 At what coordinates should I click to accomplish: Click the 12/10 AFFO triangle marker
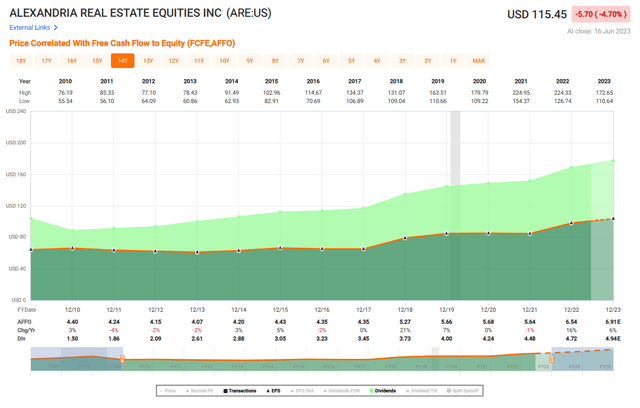tap(72, 248)
